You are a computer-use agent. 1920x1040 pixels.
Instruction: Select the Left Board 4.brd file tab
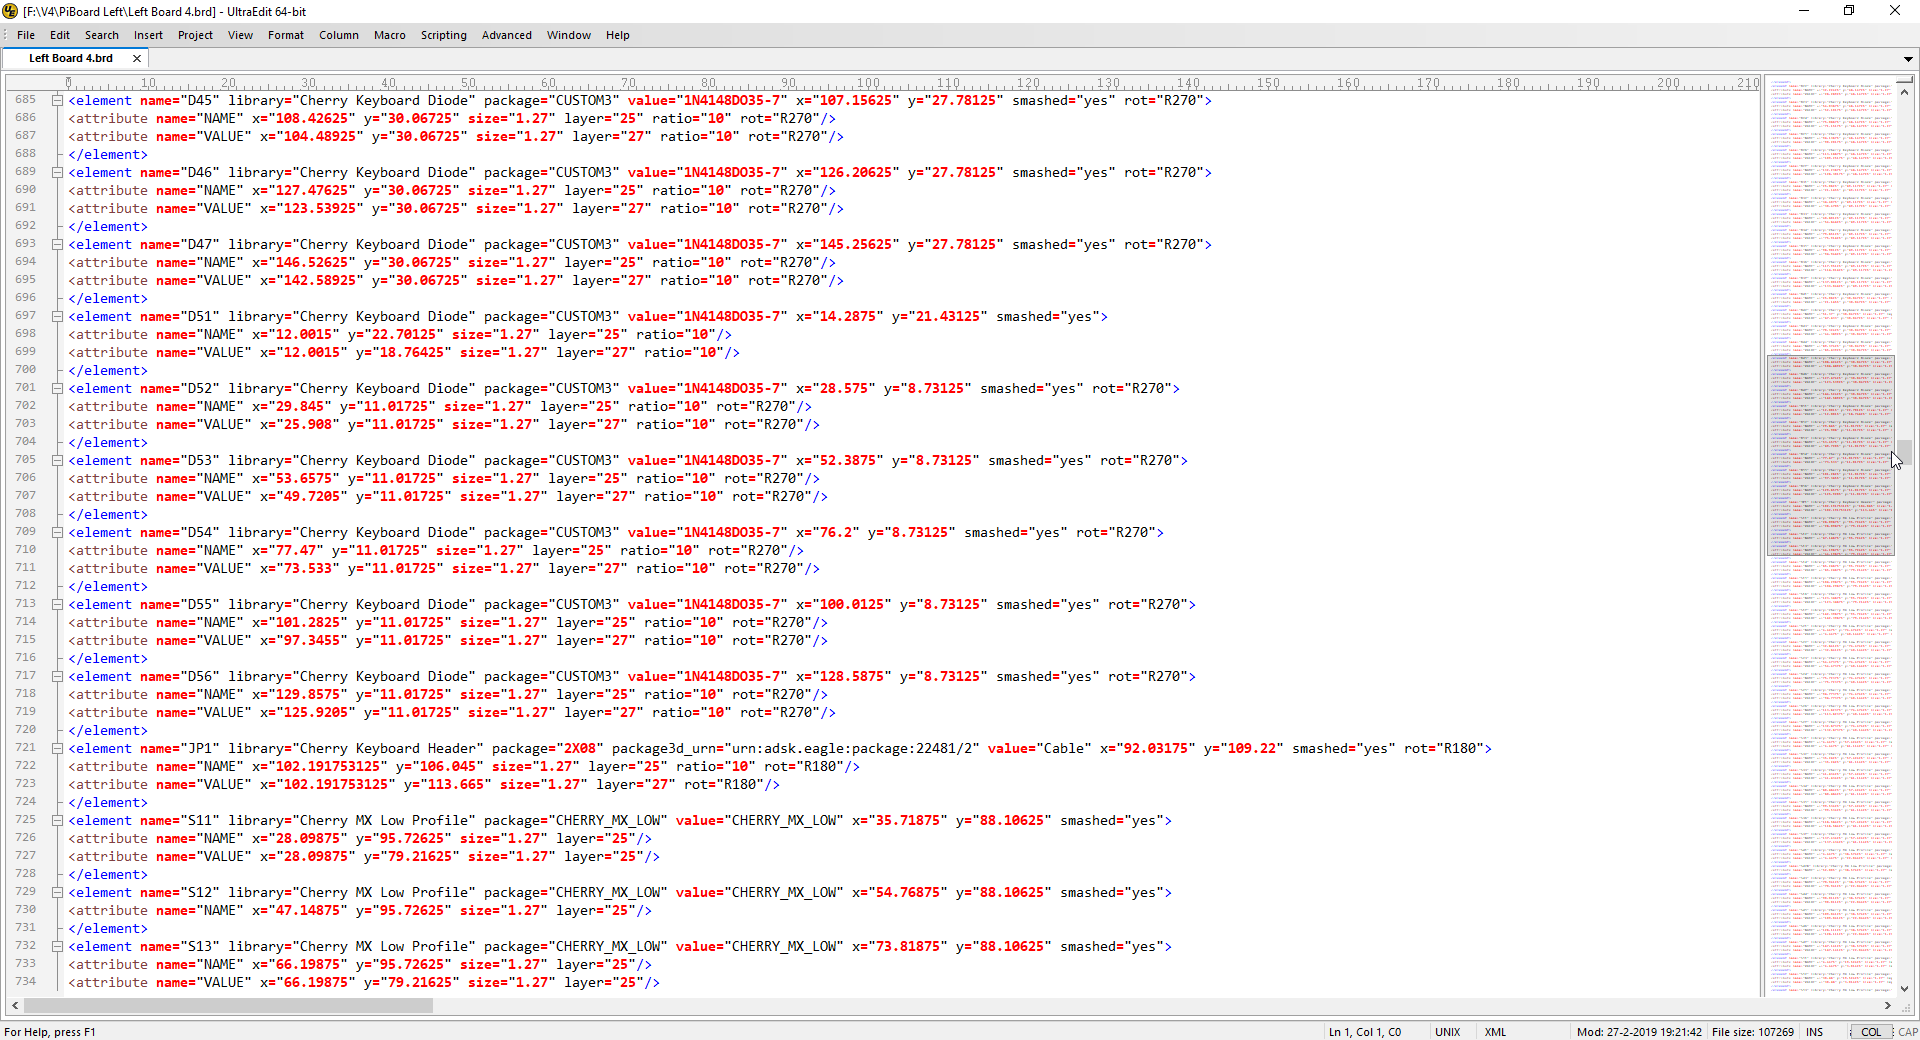coord(71,58)
